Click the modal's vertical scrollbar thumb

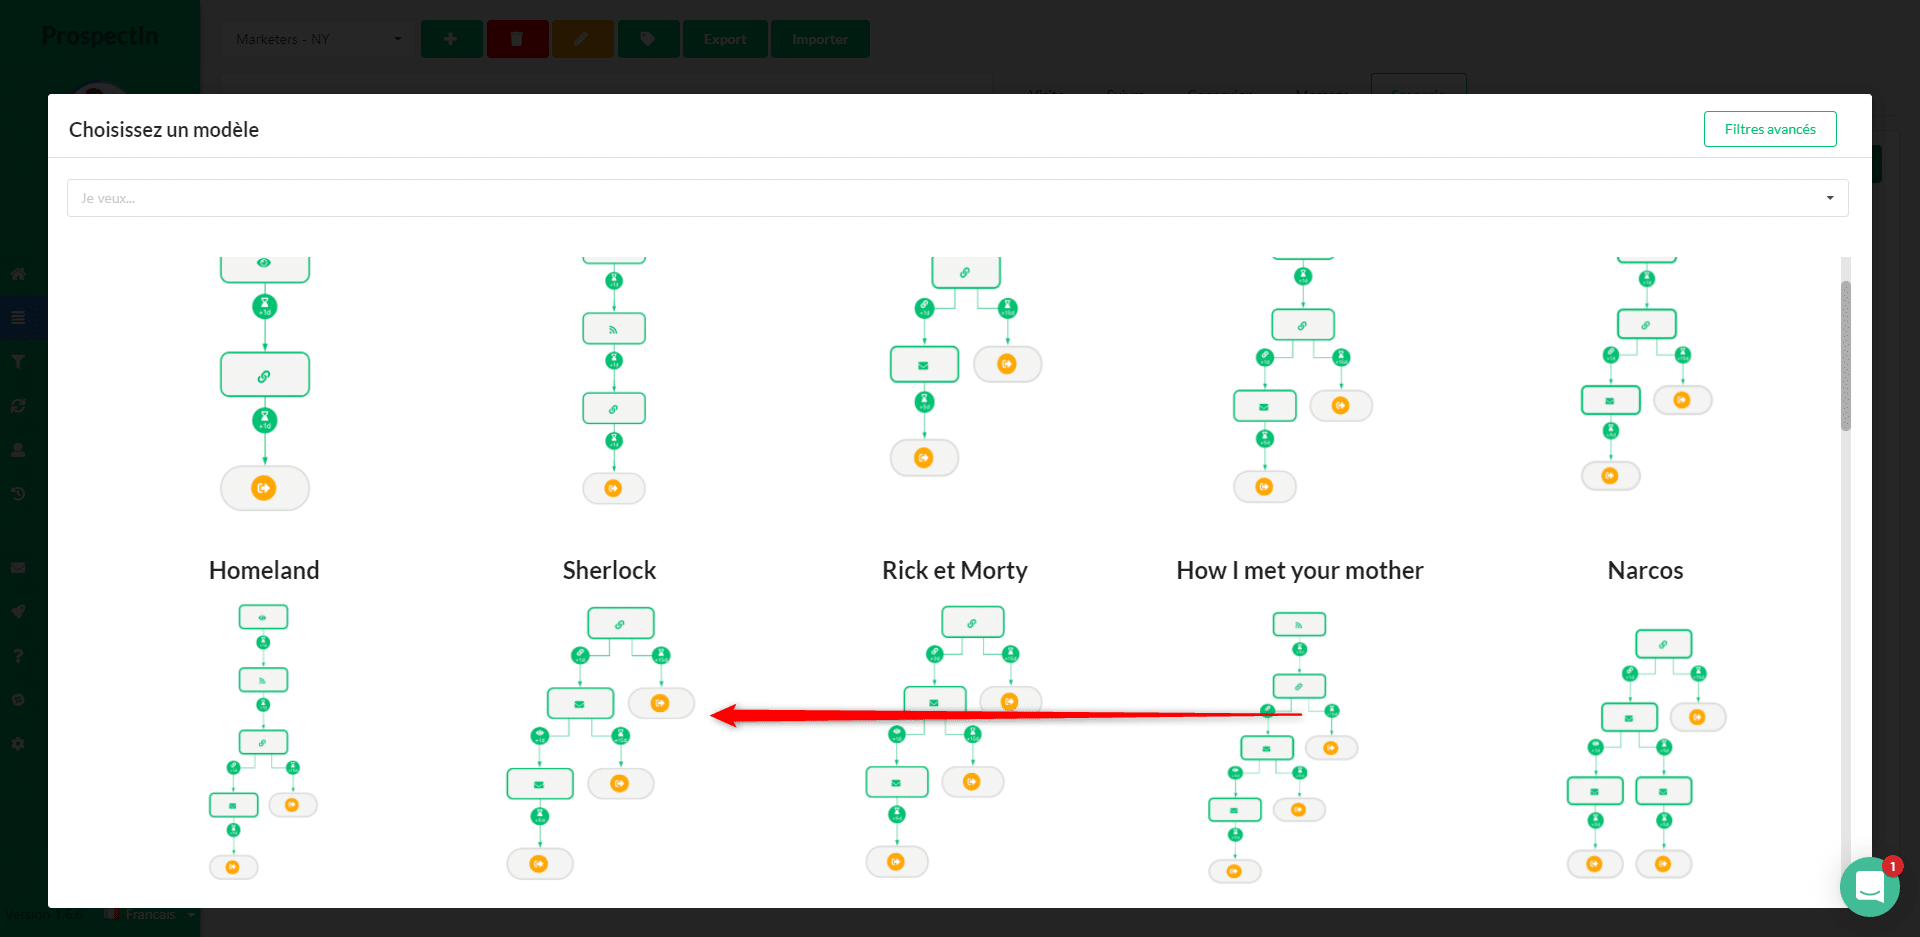pos(1846,356)
